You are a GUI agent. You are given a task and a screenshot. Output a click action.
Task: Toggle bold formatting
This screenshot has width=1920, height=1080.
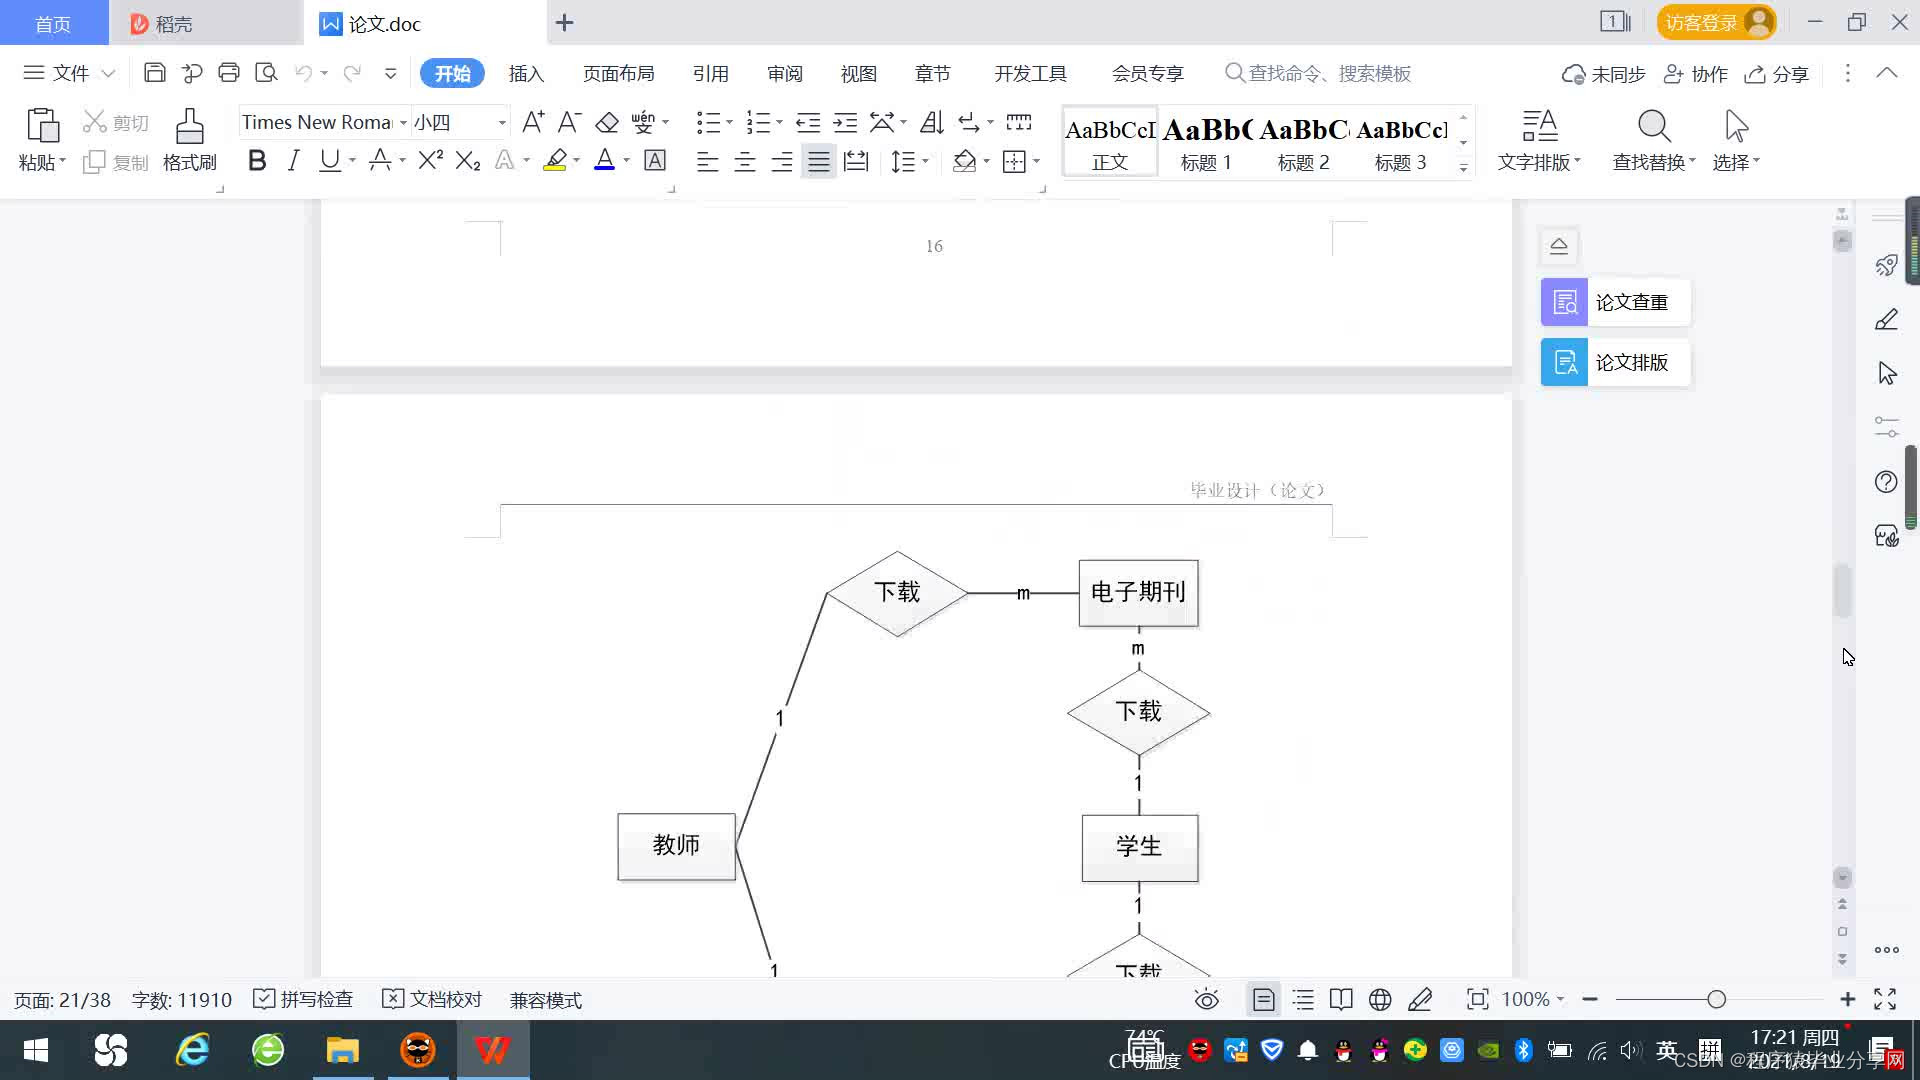[x=257, y=161]
